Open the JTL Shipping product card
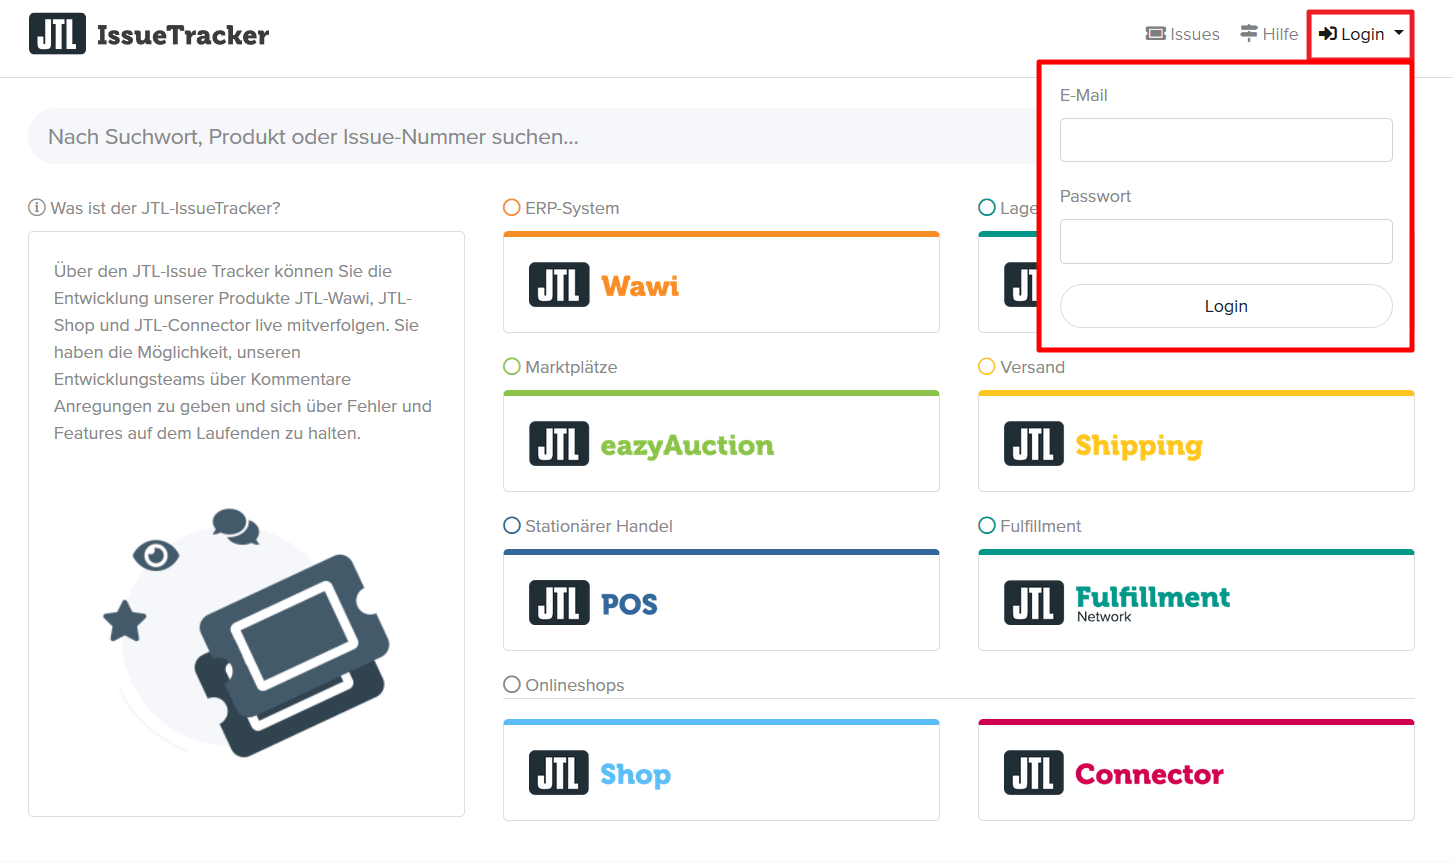This screenshot has width=1453, height=862. [x=1195, y=444]
